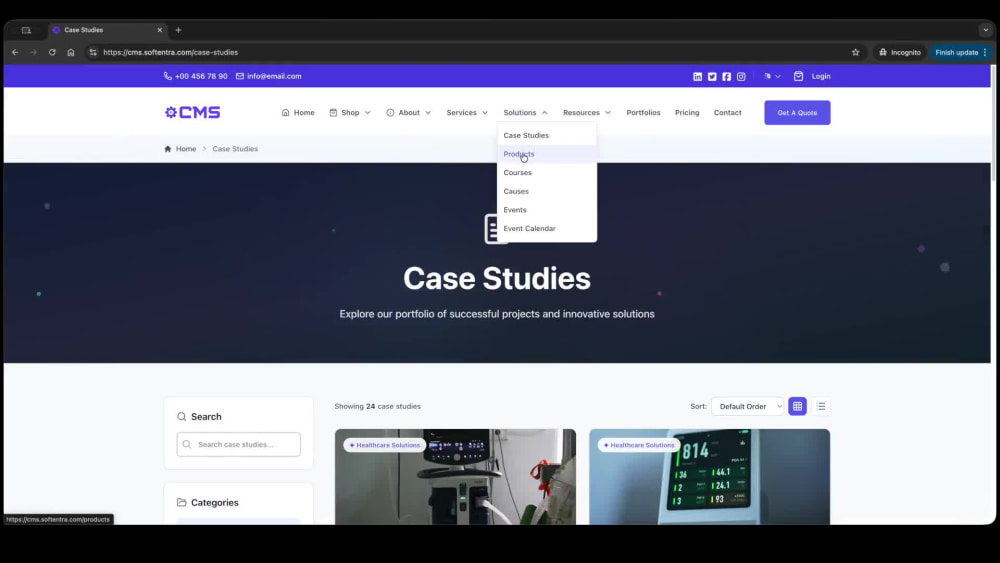Go to Home in navigation bar
The width and height of the screenshot is (1000, 563).
[x=298, y=112]
